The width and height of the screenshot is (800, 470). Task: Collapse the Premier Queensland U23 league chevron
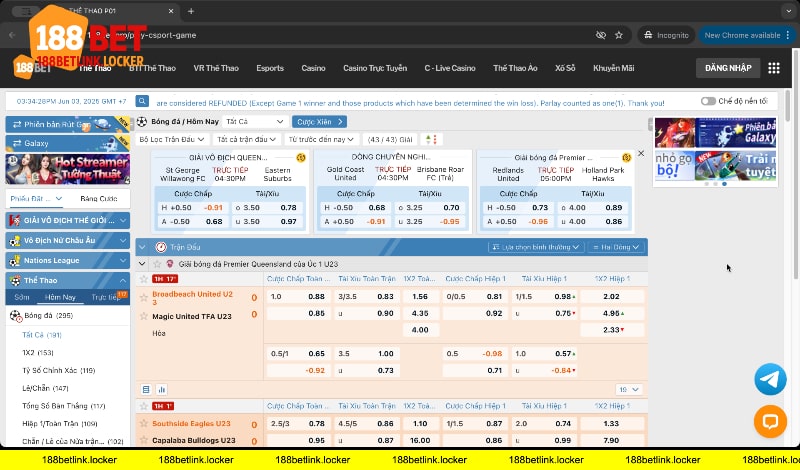pyautogui.click(x=142, y=264)
